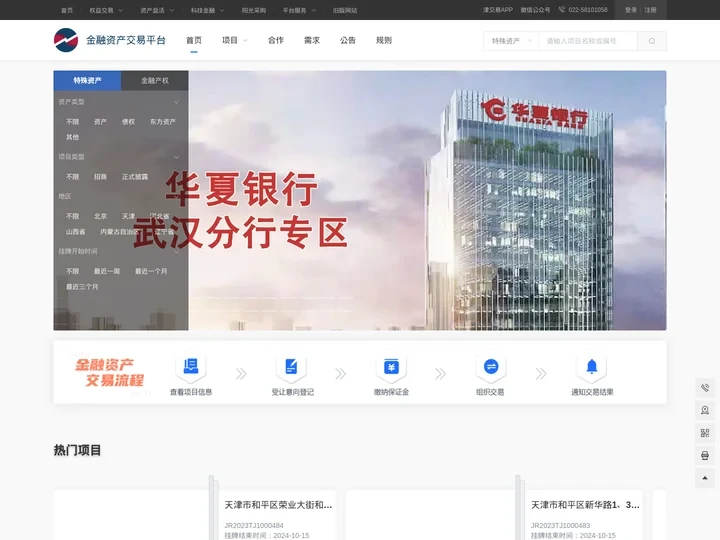Open the 旧版网站 top bar link

pyautogui.click(x=345, y=10)
